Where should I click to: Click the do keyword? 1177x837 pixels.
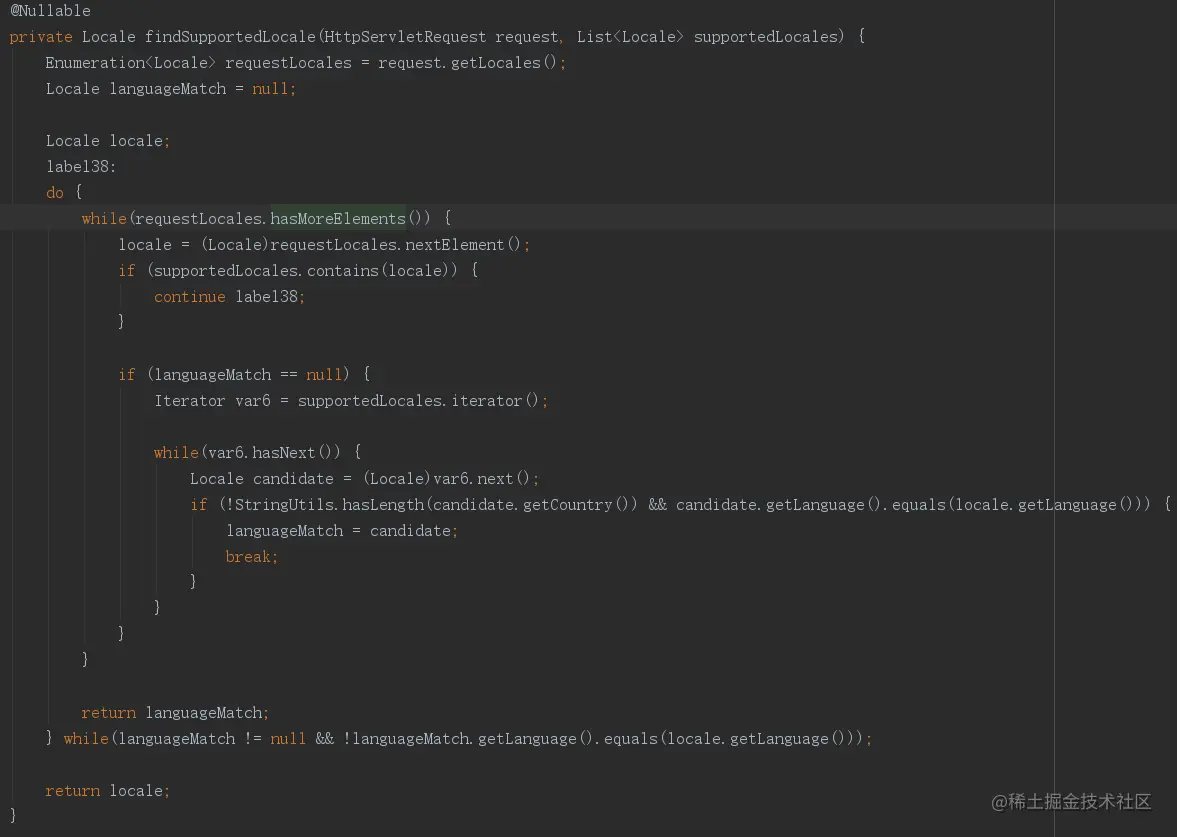54,193
